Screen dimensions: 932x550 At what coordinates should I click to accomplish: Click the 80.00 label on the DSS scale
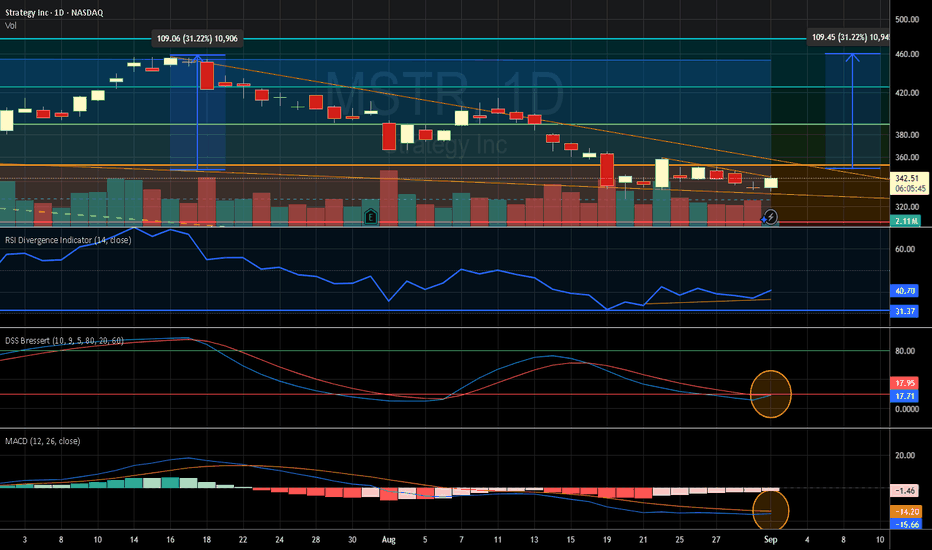click(x=905, y=351)
